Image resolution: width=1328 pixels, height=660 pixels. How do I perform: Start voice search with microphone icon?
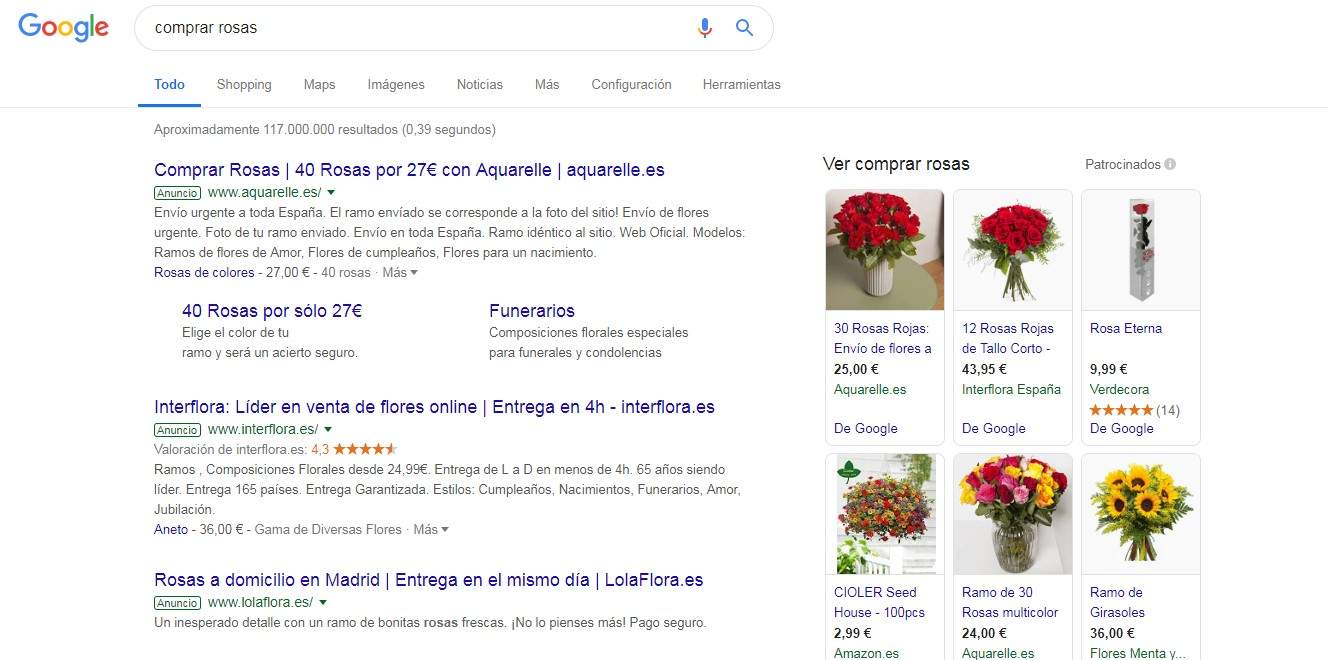[705, 28]
